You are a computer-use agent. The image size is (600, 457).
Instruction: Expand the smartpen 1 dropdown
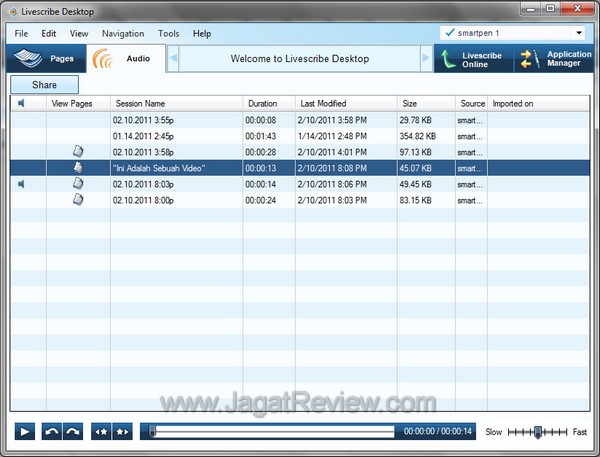coord(582,33)
